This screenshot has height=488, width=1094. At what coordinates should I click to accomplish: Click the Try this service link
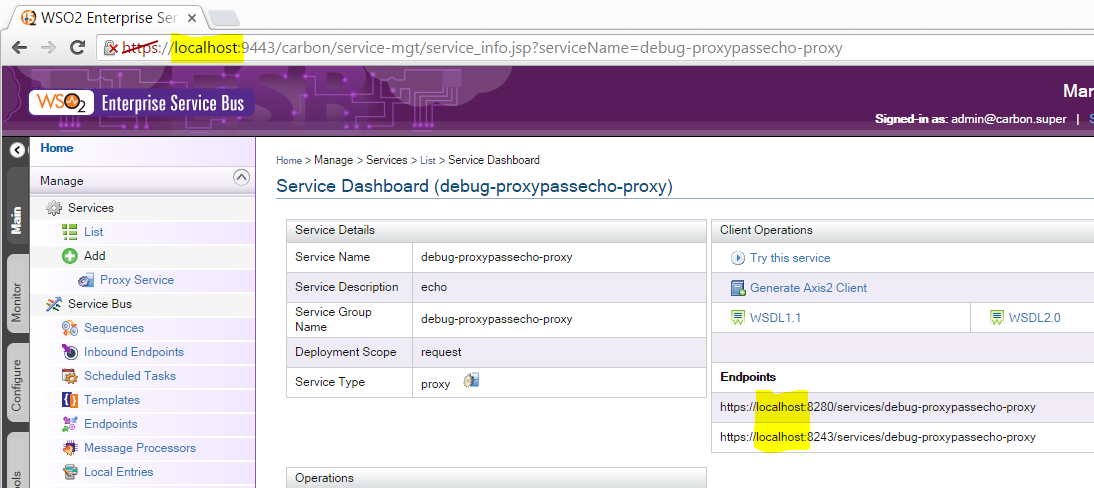point(790,258)
